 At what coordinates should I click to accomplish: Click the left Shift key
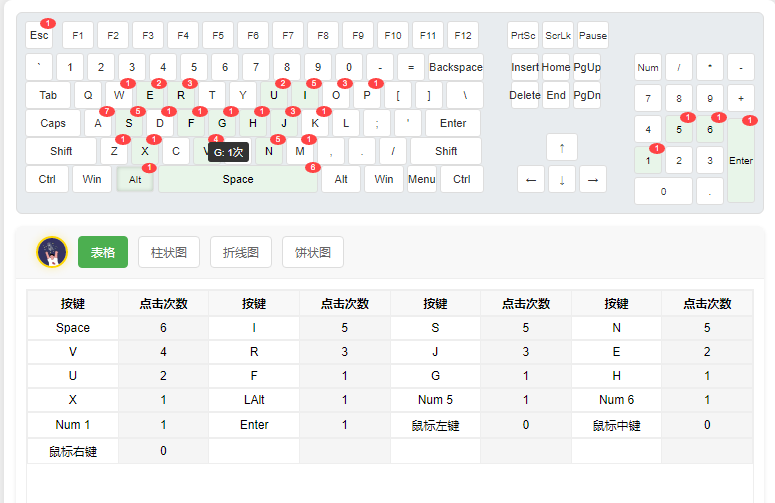pyautogui.click(x=61, y=151)
